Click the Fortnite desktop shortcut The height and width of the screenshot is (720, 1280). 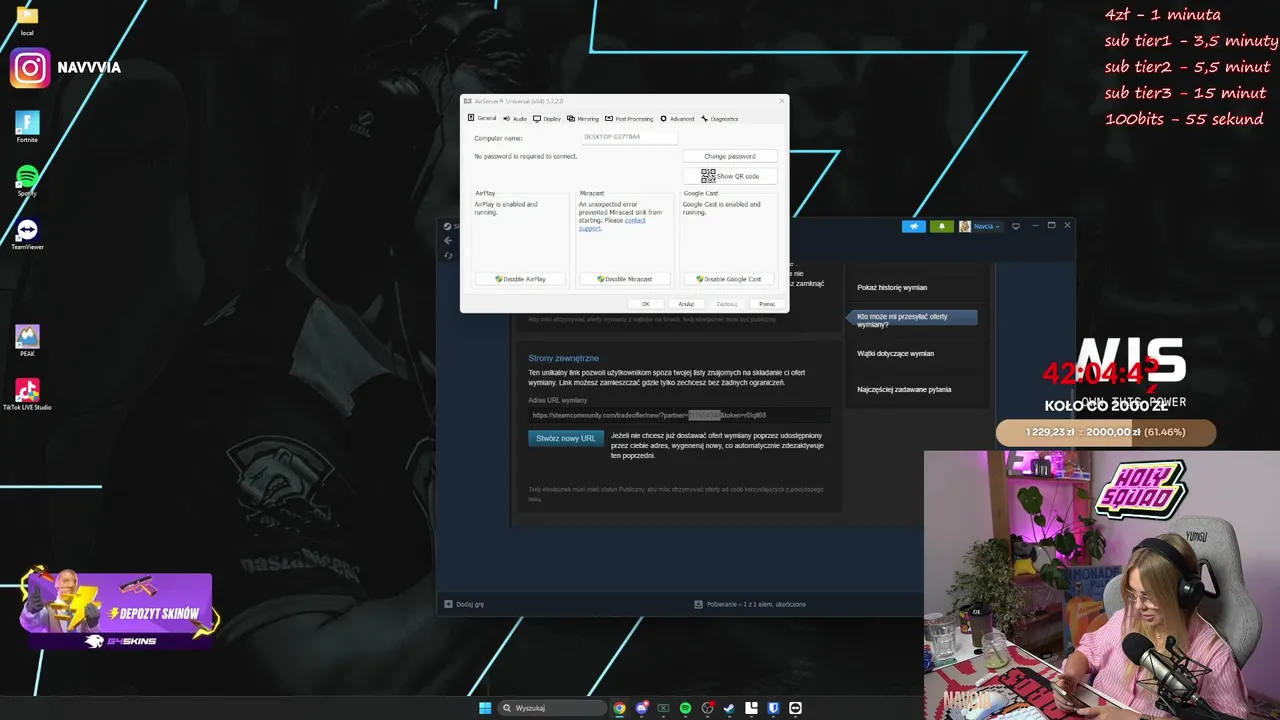pyautogui.click(x=27, y=126)
